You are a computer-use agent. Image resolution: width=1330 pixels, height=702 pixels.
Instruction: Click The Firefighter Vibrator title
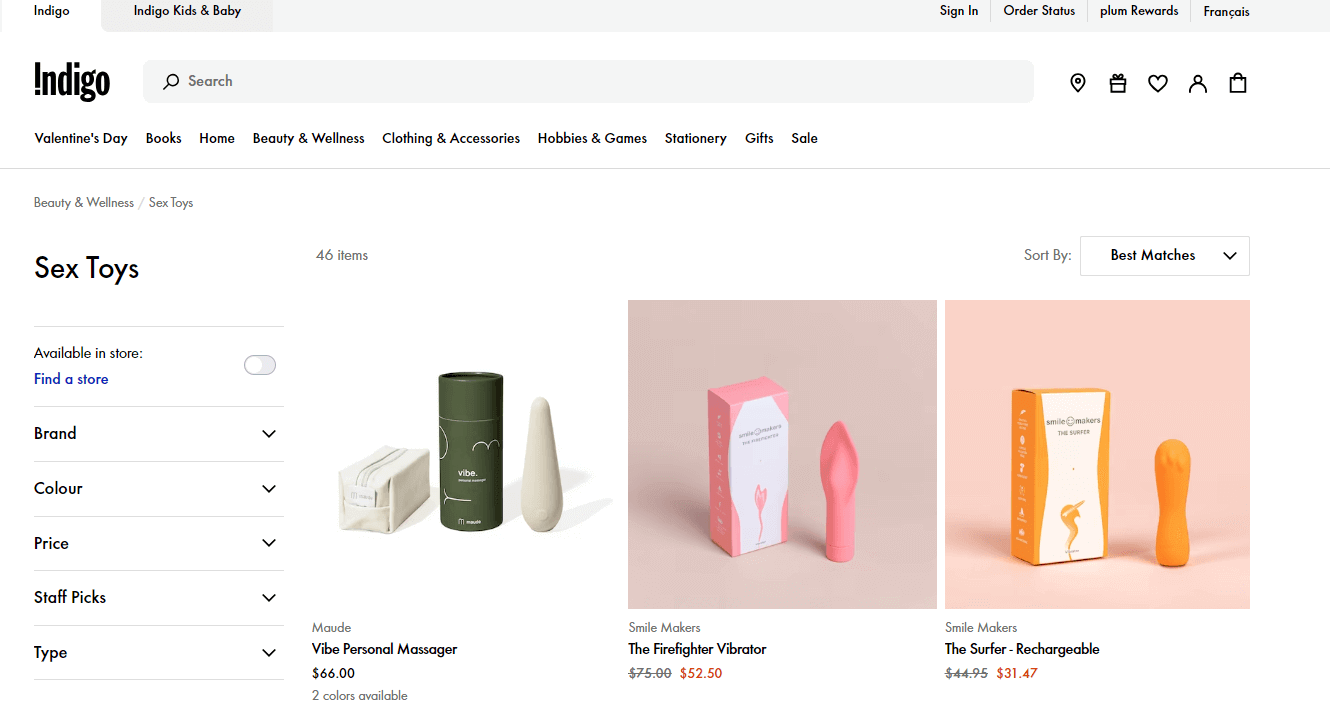697,649
